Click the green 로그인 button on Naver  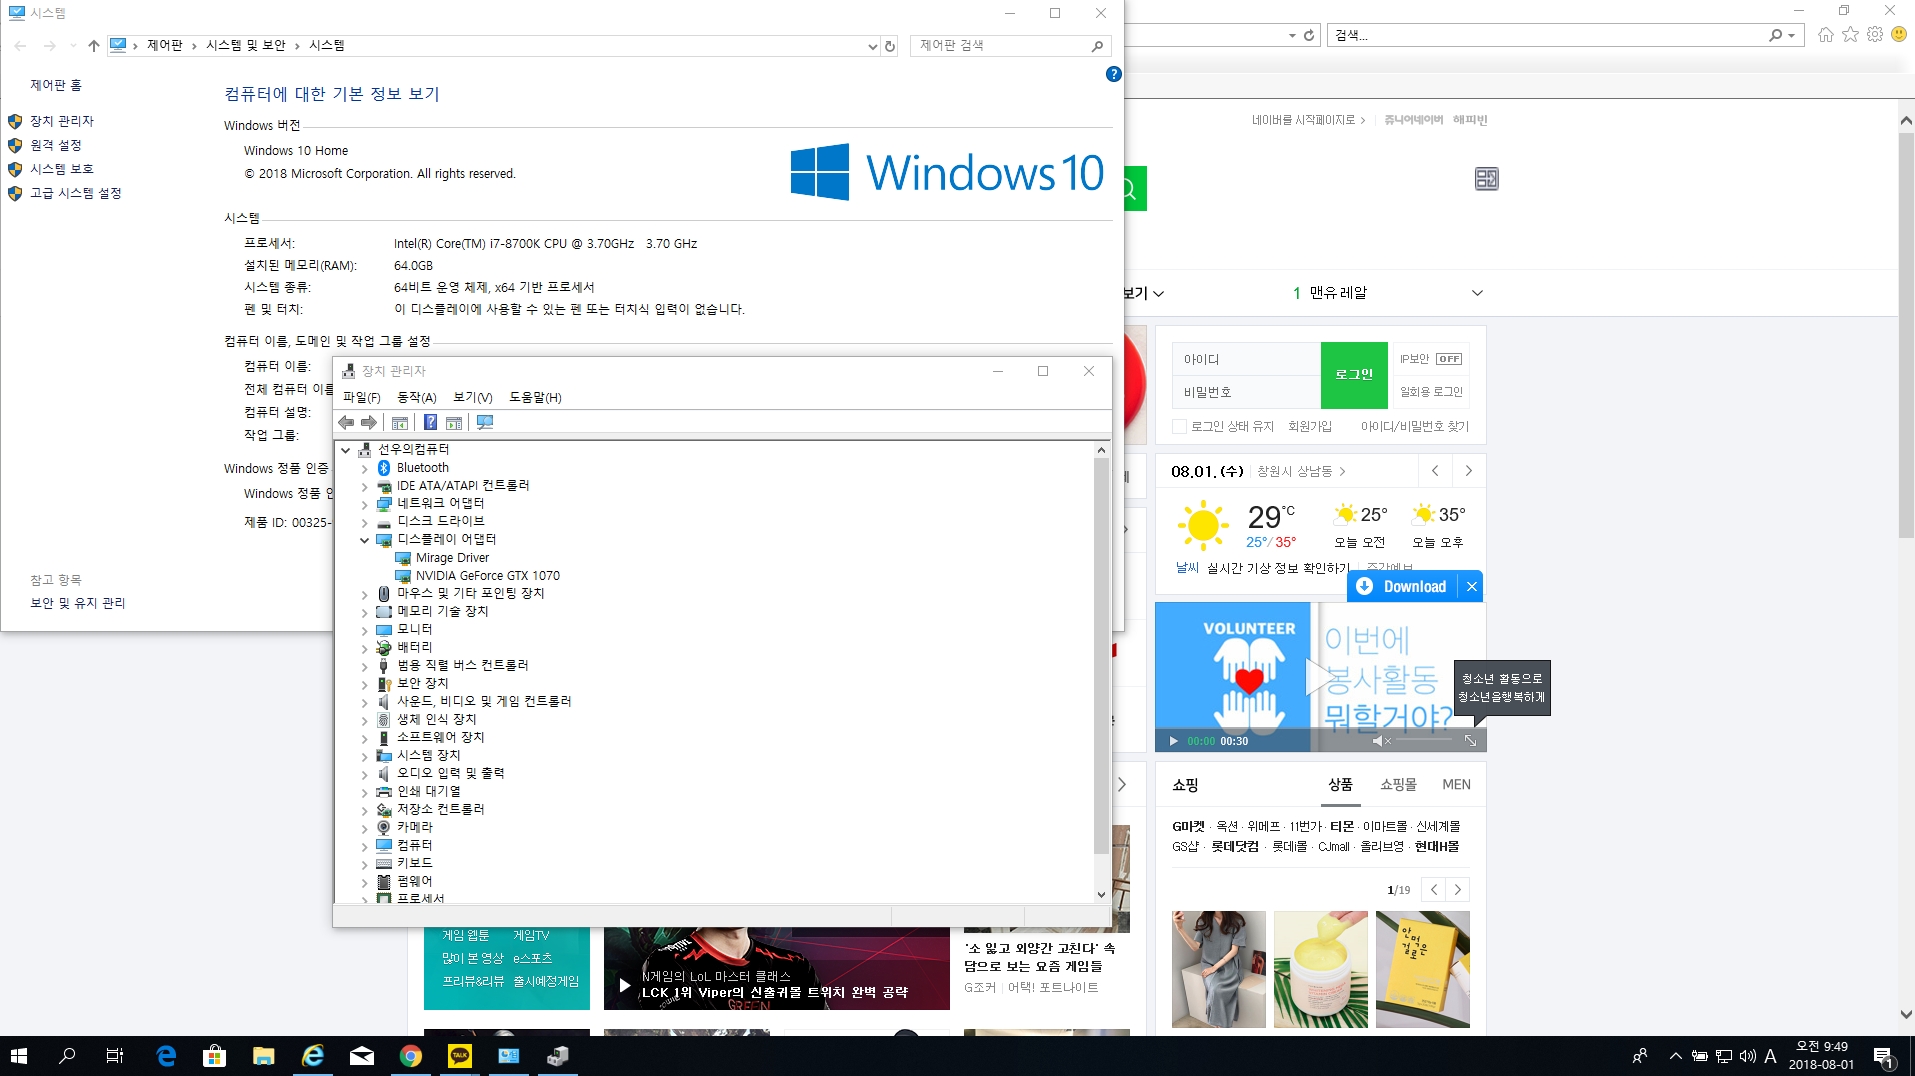(x=1354, y=375)
